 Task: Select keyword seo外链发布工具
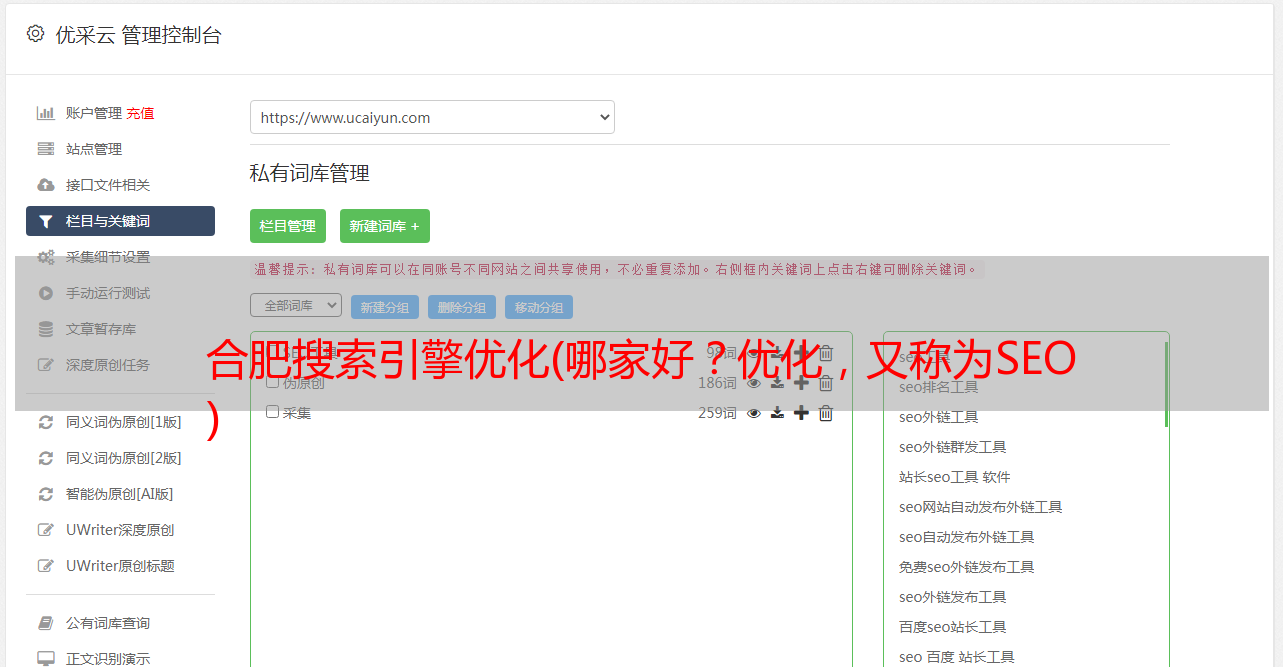(x=953, y=597)
